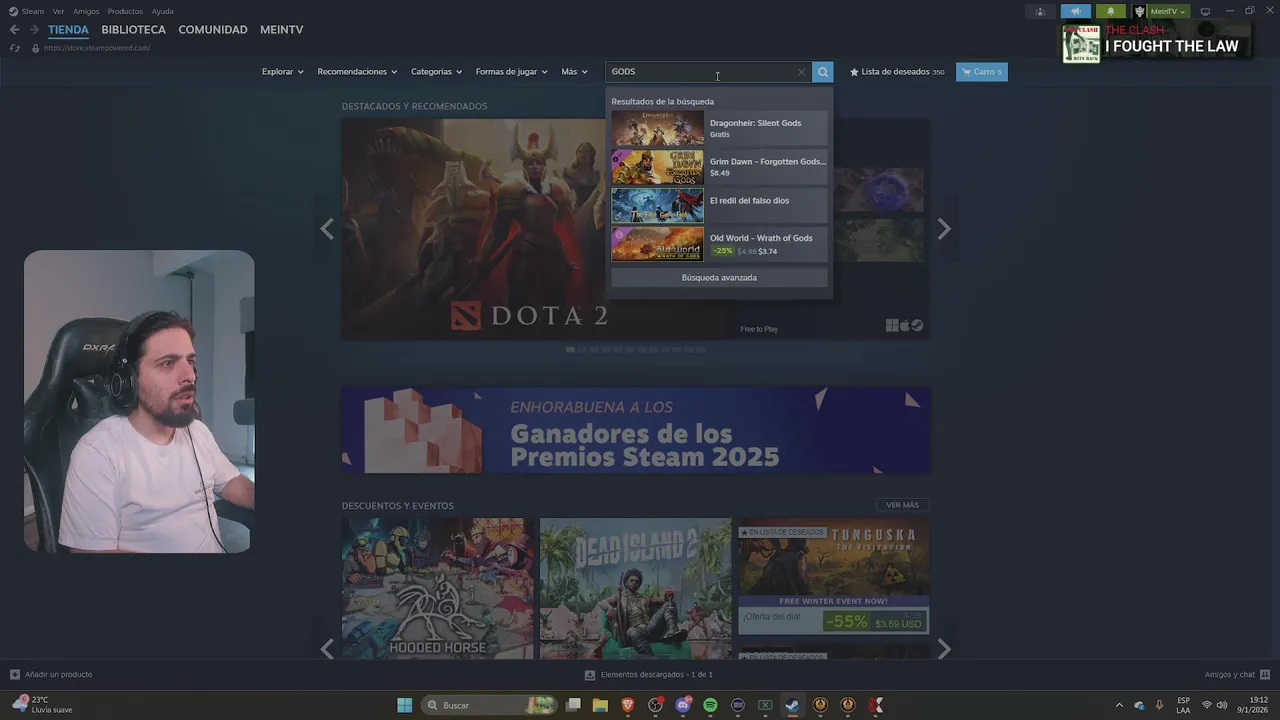The image size is (1280, 720).
Task: Enter Big Picture mode via monitor icon
Action: click(1205, 12)
